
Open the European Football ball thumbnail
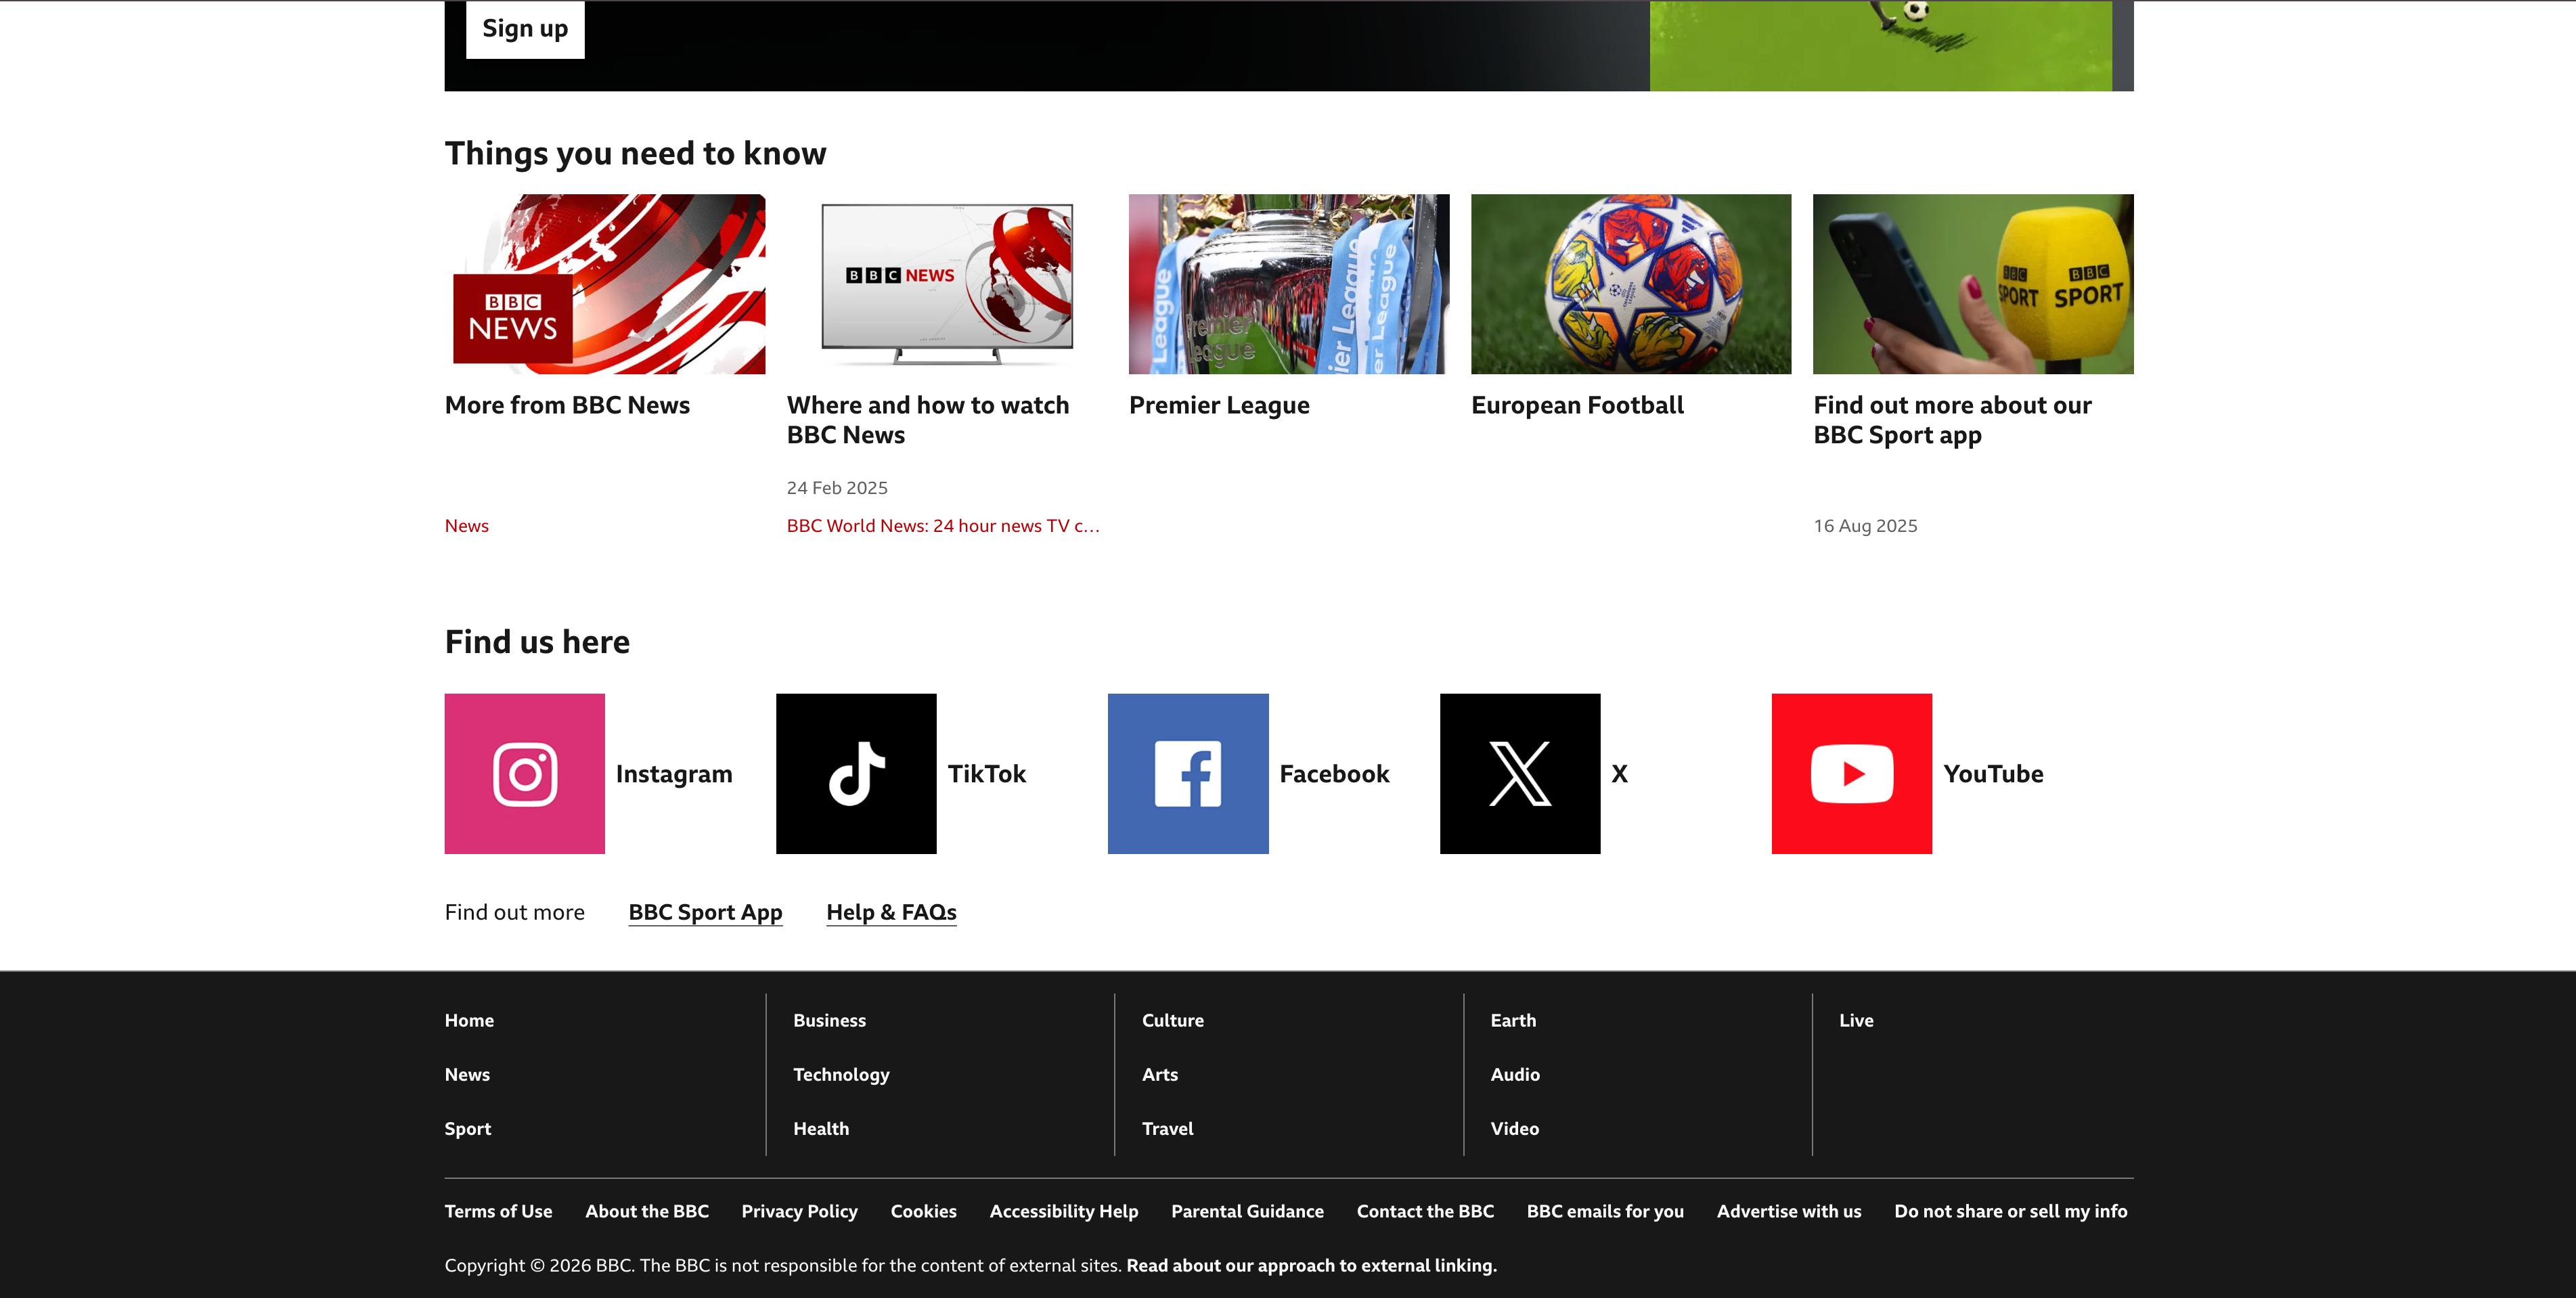coord(1631,284)
